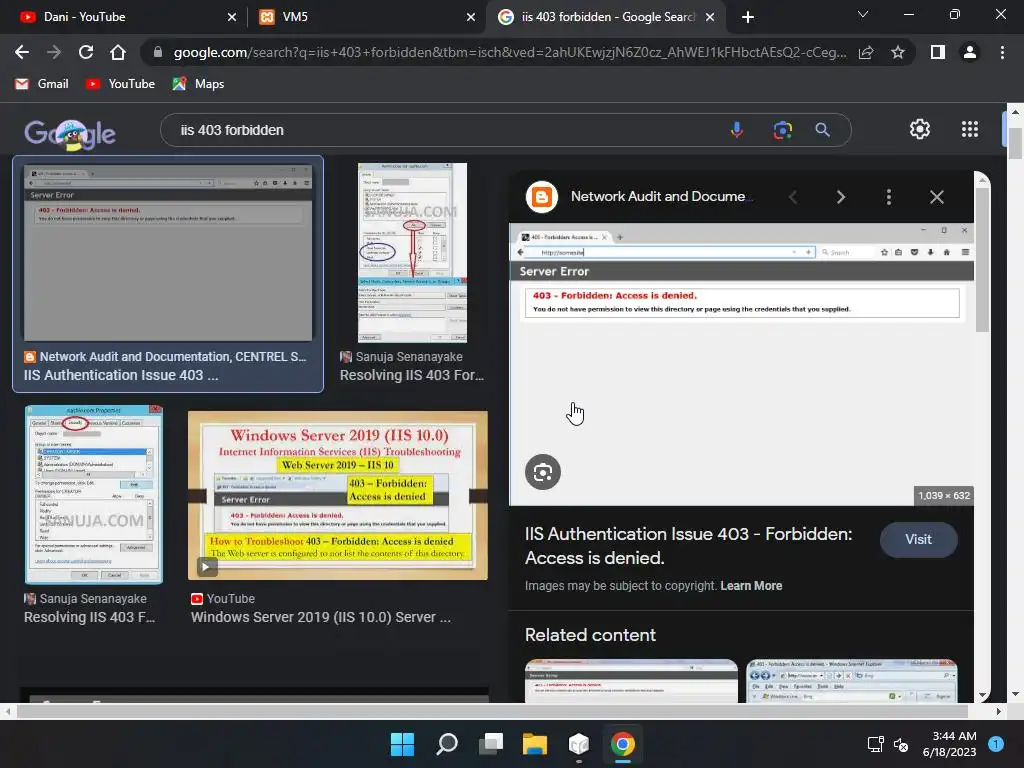Click the Visit button
This screenshot has height=768, width=1024.
click(x=918, y=539)
